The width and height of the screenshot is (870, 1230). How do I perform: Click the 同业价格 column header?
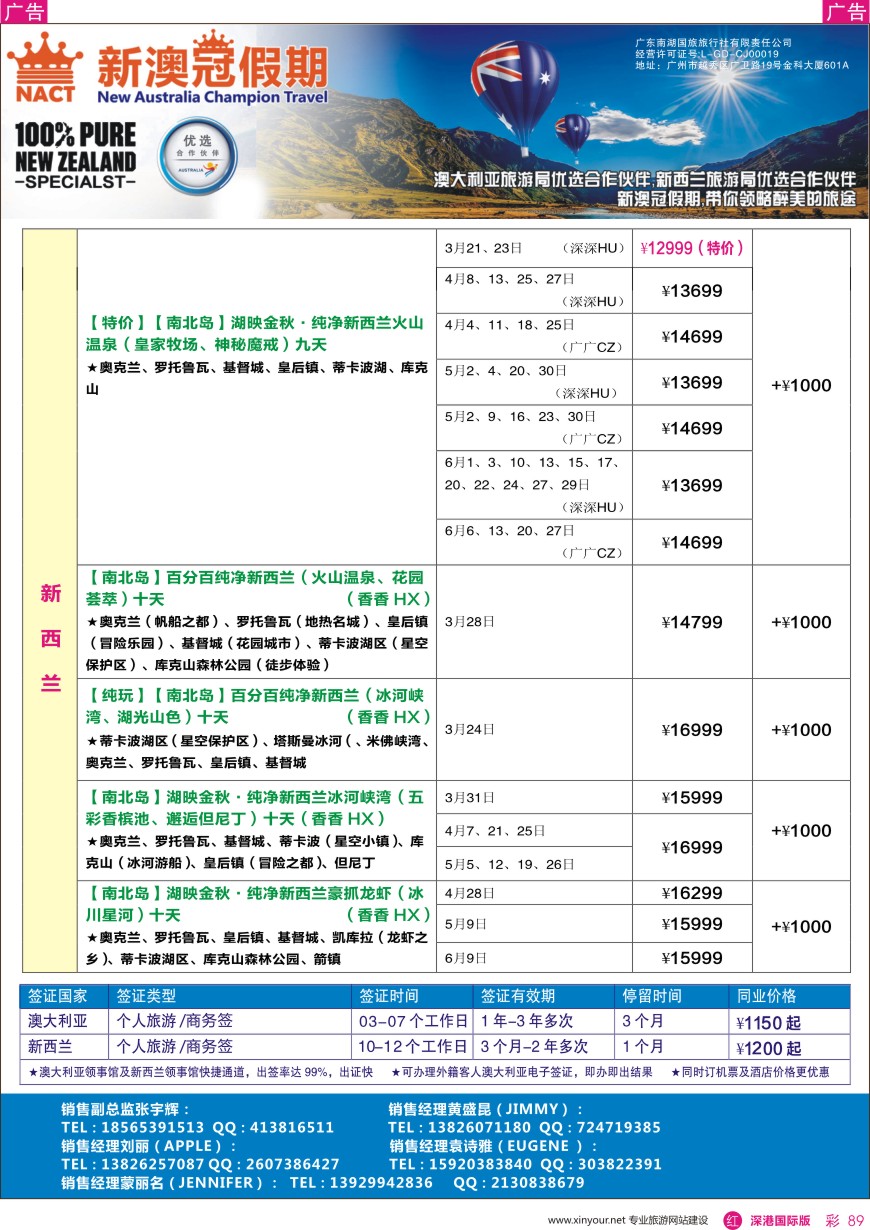click(766, 996)
